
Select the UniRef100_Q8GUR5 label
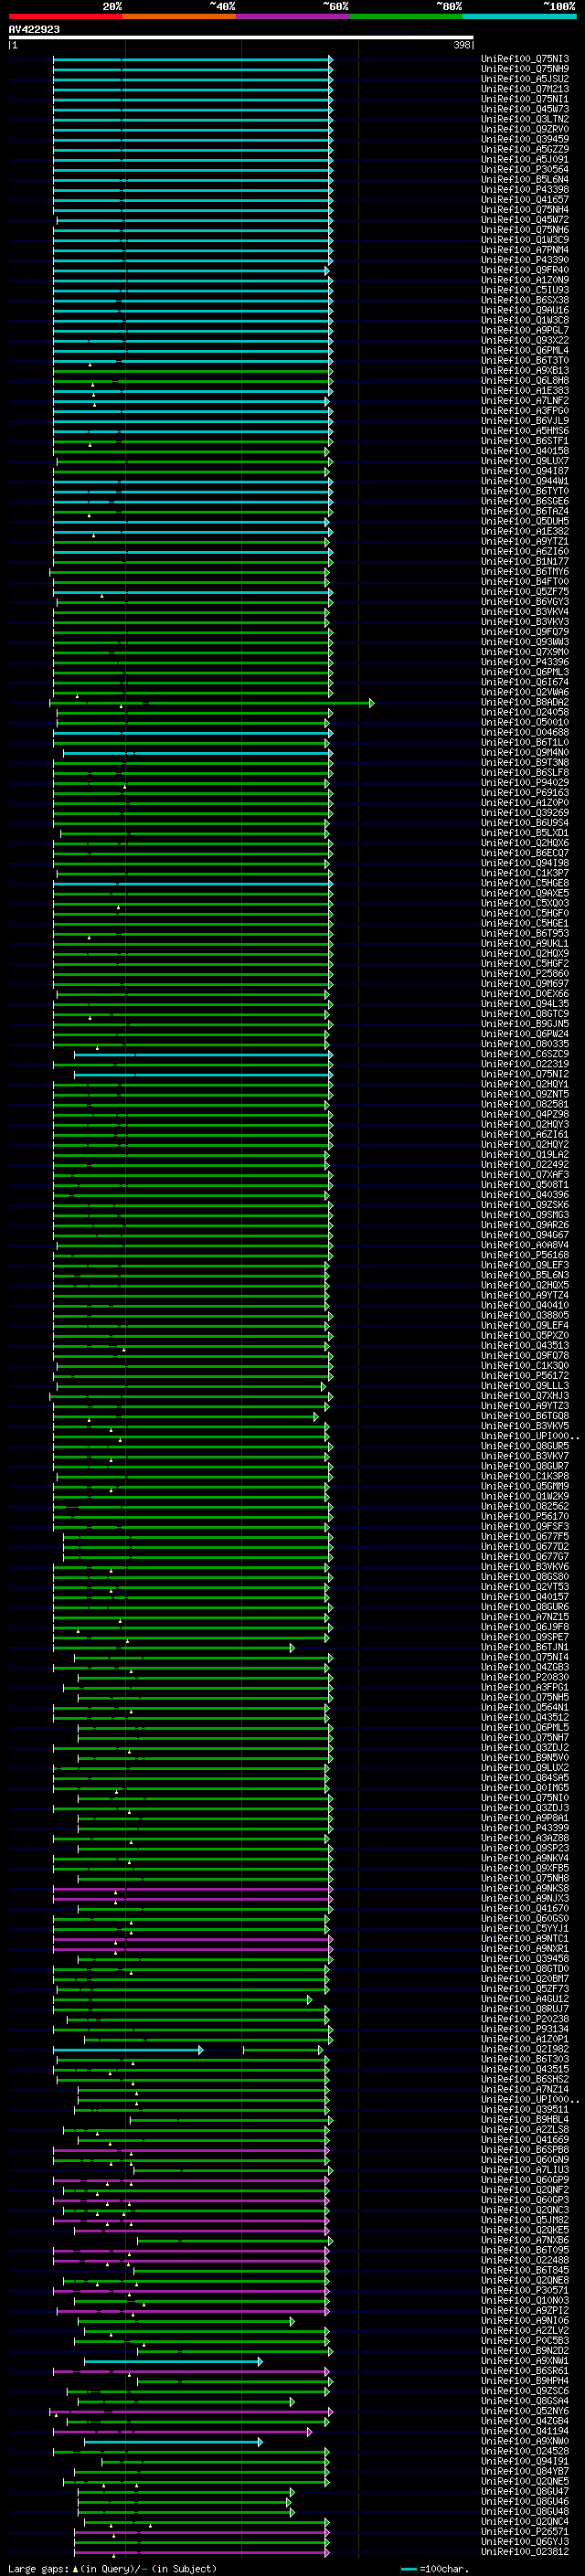tap(525, 1446)
